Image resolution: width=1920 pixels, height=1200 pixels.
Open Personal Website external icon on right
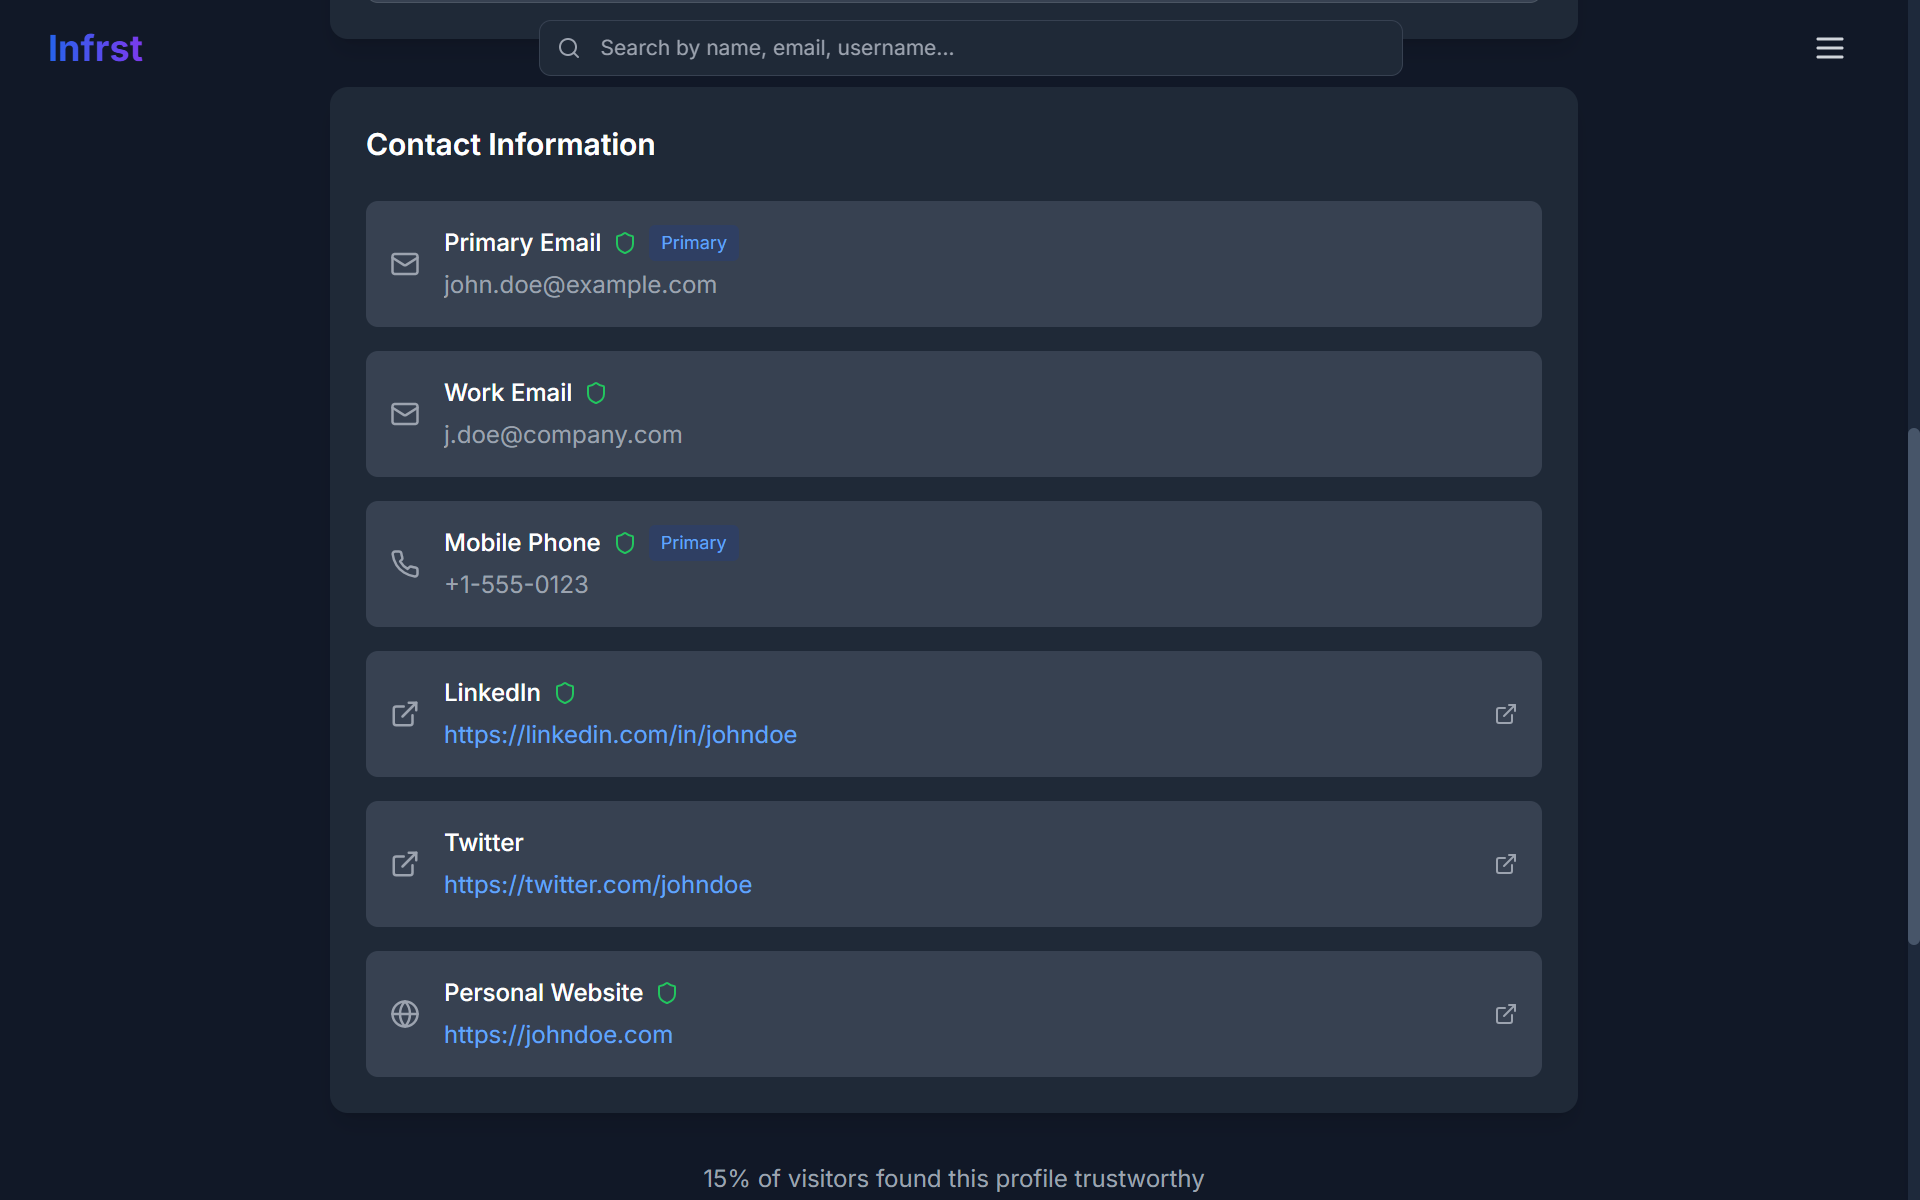(x=1505, y=1014)
